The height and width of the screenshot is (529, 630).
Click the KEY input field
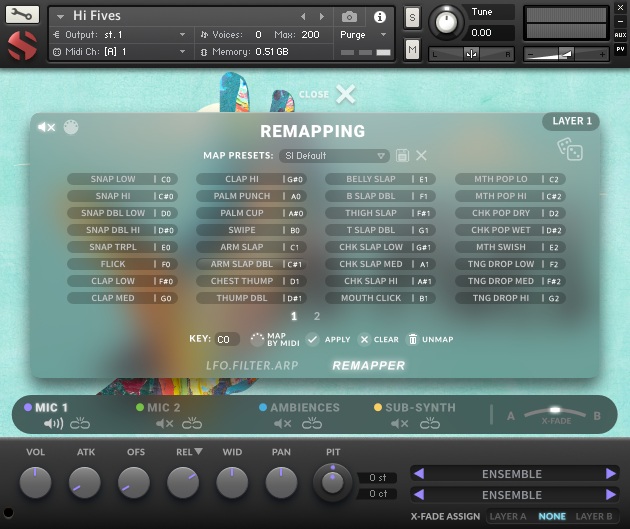coord(227,339)
